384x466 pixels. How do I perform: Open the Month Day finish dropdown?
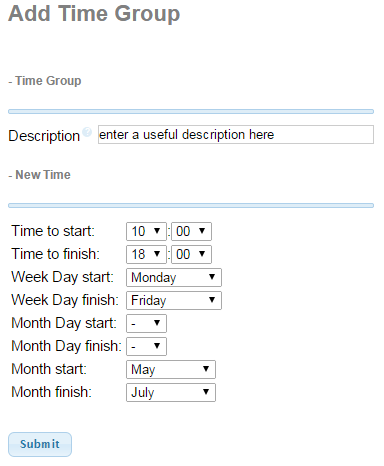[146, 346]
